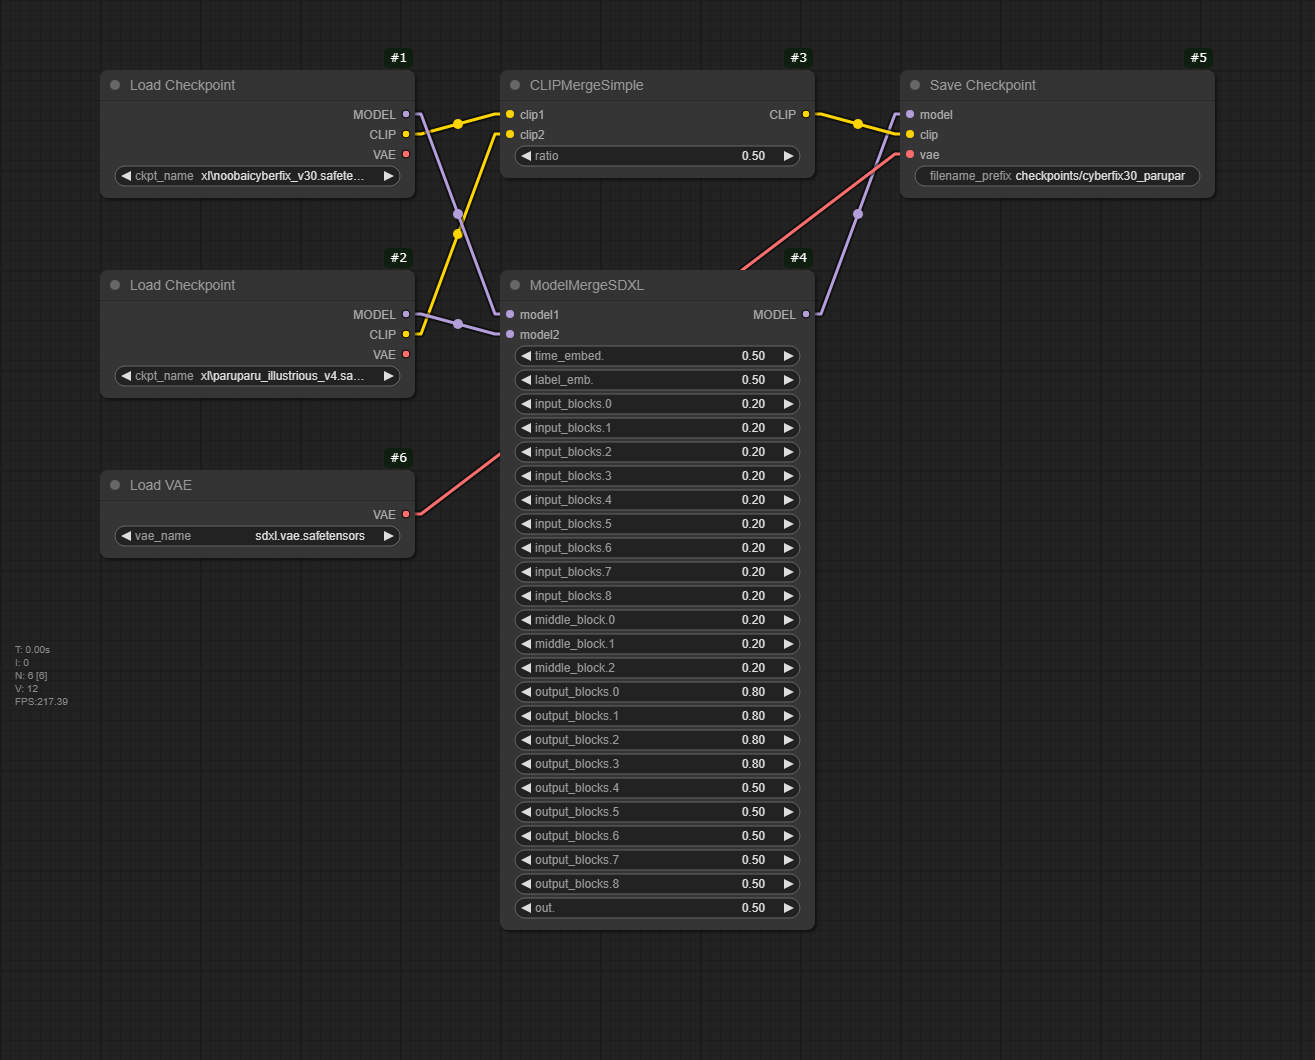
Task: Click the vae input port on Save Checkpoint
Action: tap(910, 155)
